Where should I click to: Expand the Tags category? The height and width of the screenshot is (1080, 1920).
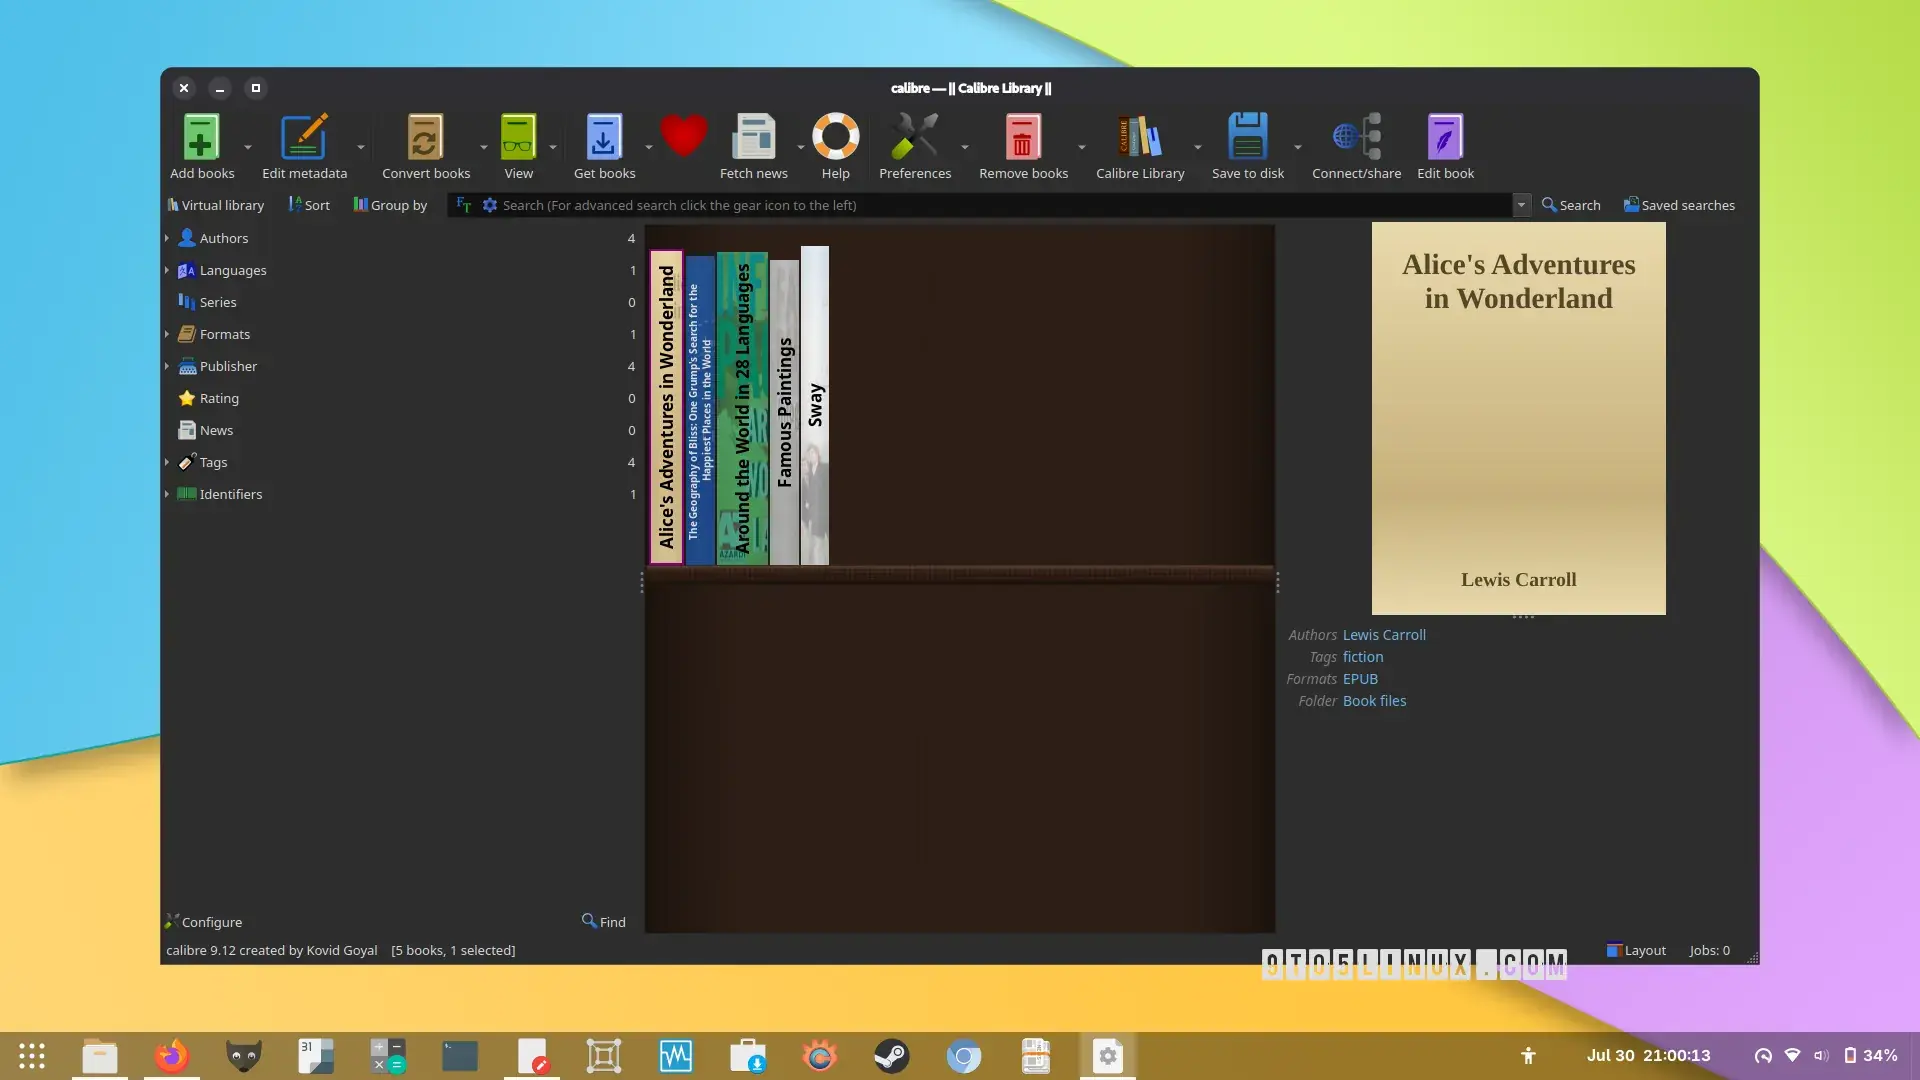[167, 462]
